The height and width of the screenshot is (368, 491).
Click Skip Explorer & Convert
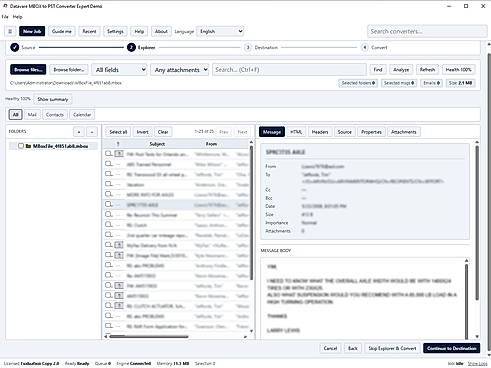click(x=392, y=348)
